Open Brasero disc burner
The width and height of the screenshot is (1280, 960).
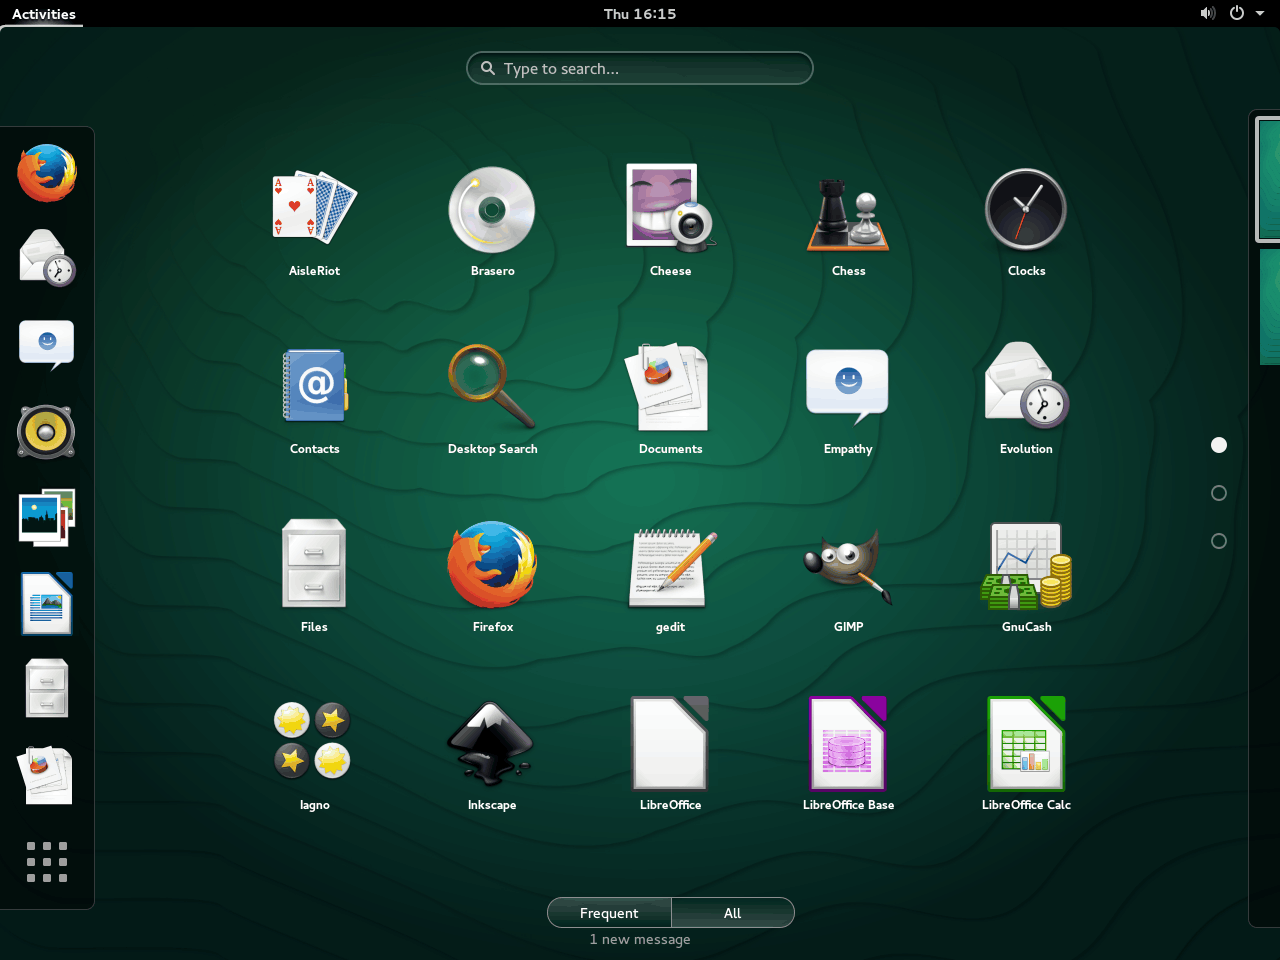click(492, 210)
